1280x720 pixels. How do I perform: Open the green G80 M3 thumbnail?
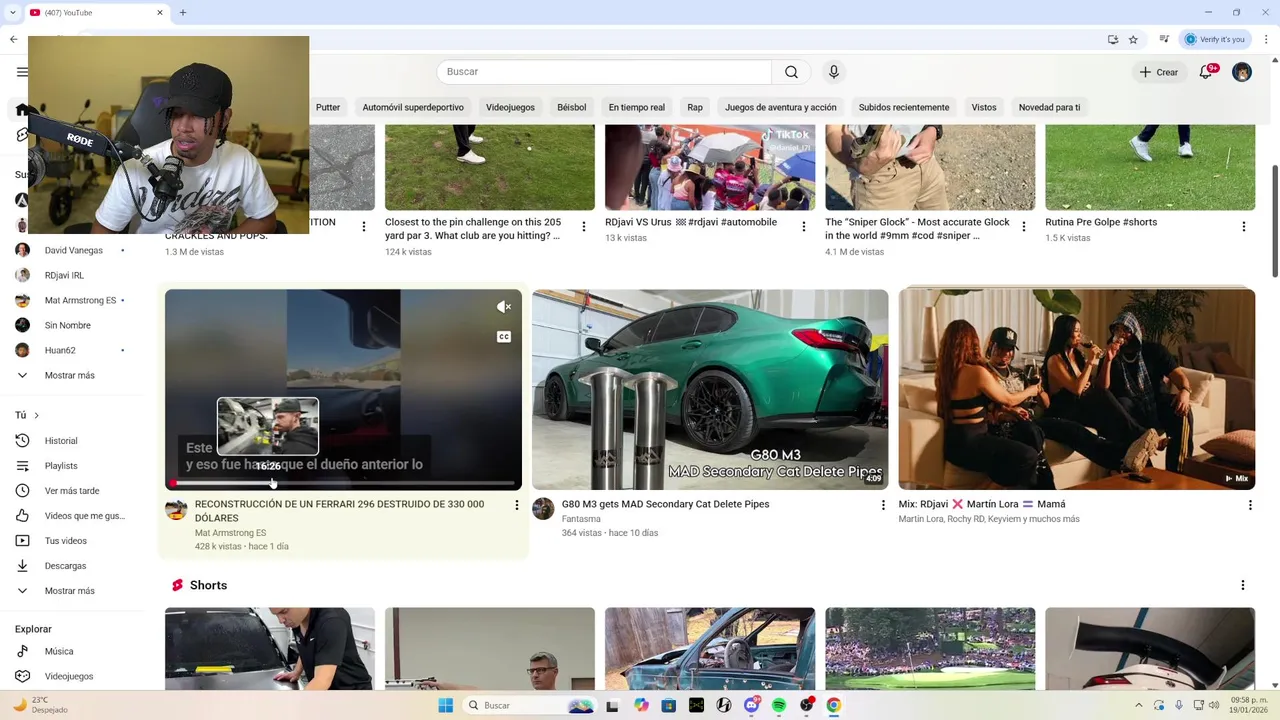[x=710, y=389]
